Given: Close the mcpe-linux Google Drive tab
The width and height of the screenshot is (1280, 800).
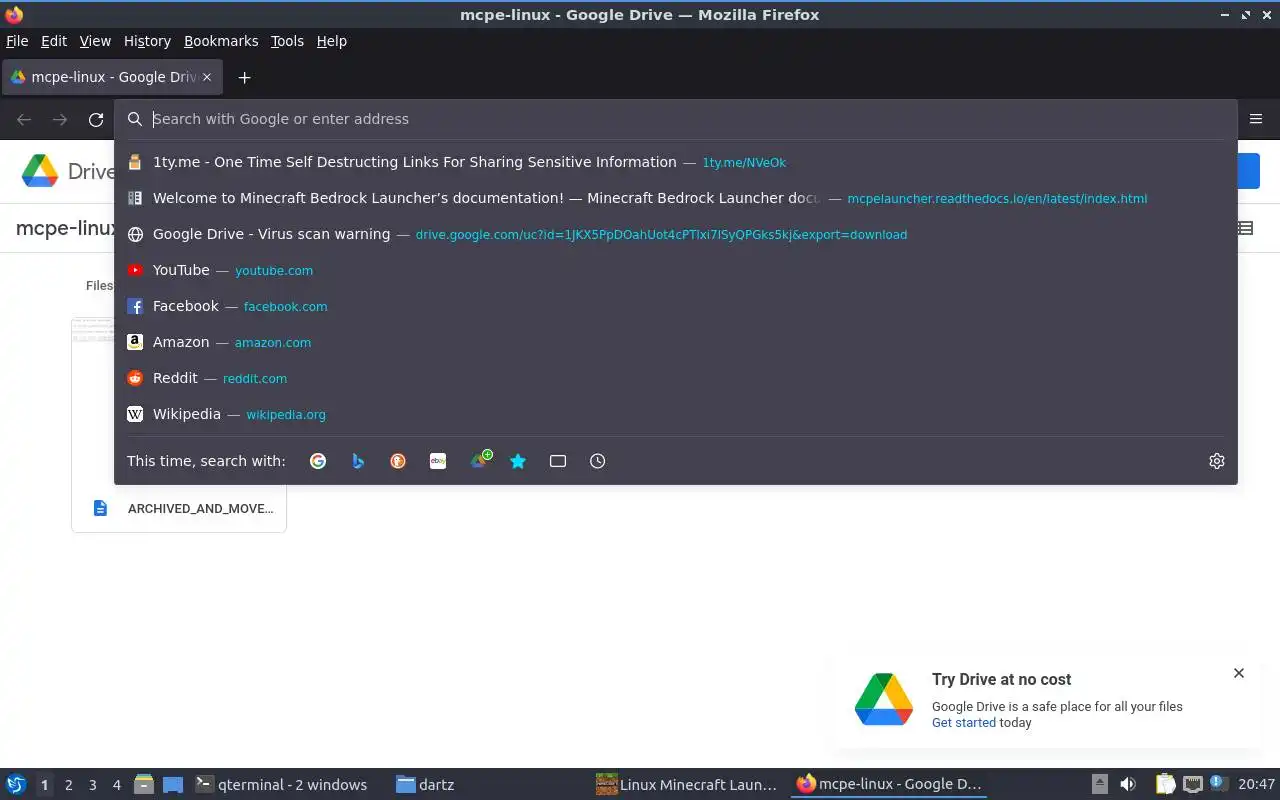Looking at the screenshot, I should [207, 77].
